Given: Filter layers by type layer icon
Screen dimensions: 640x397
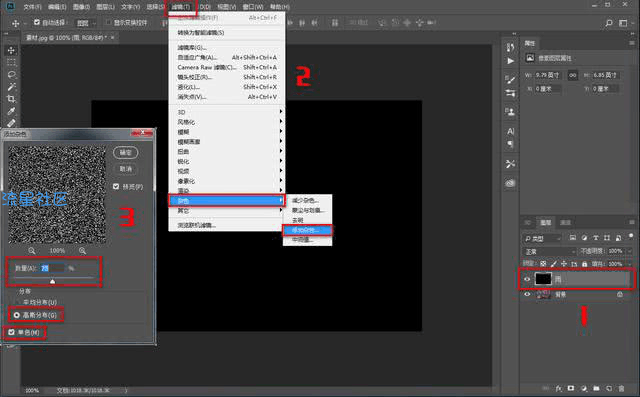Looking at the screenshot, I should coord(596,238).
